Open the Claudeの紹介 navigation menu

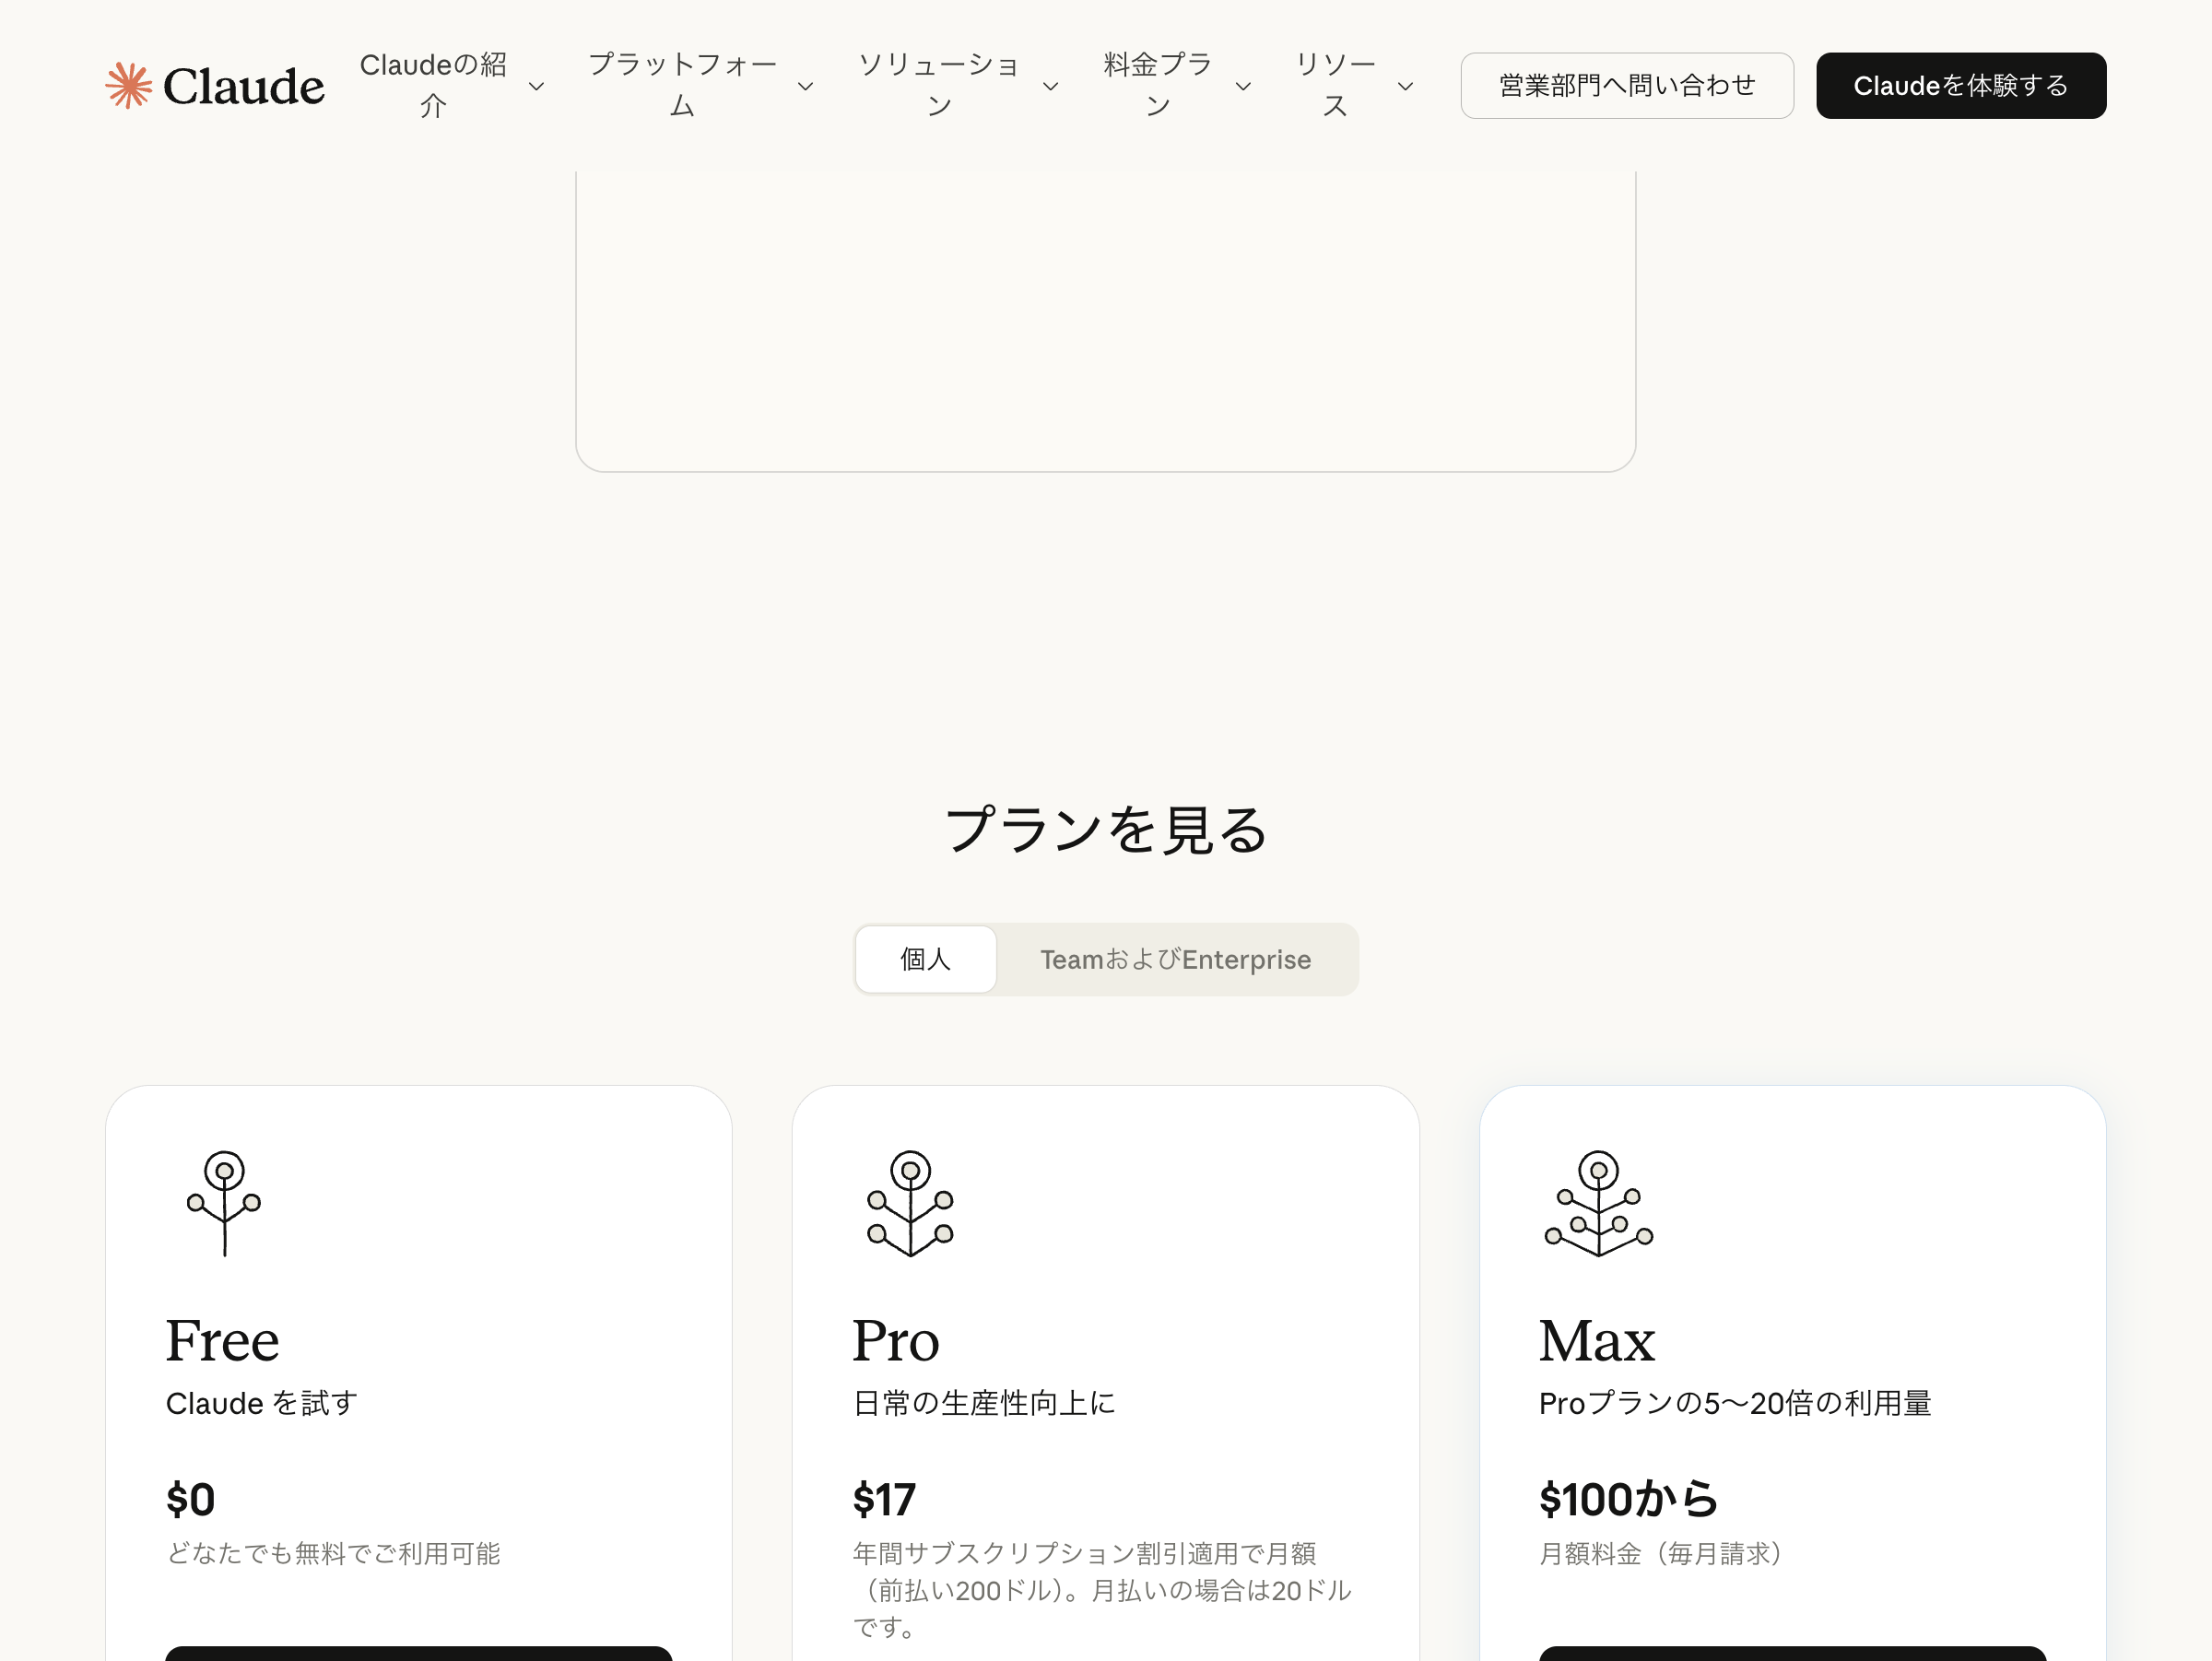pos(433,85)
